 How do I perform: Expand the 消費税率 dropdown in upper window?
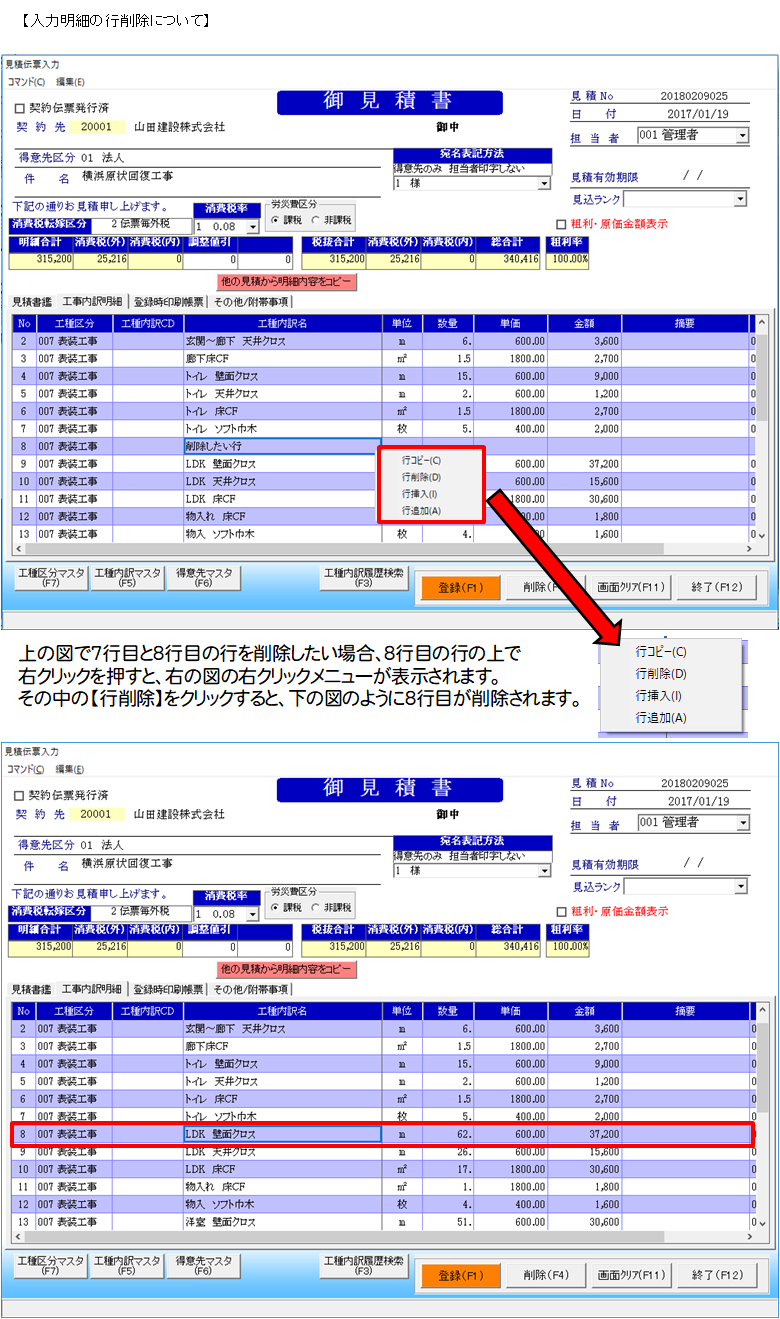coord(252,227)
